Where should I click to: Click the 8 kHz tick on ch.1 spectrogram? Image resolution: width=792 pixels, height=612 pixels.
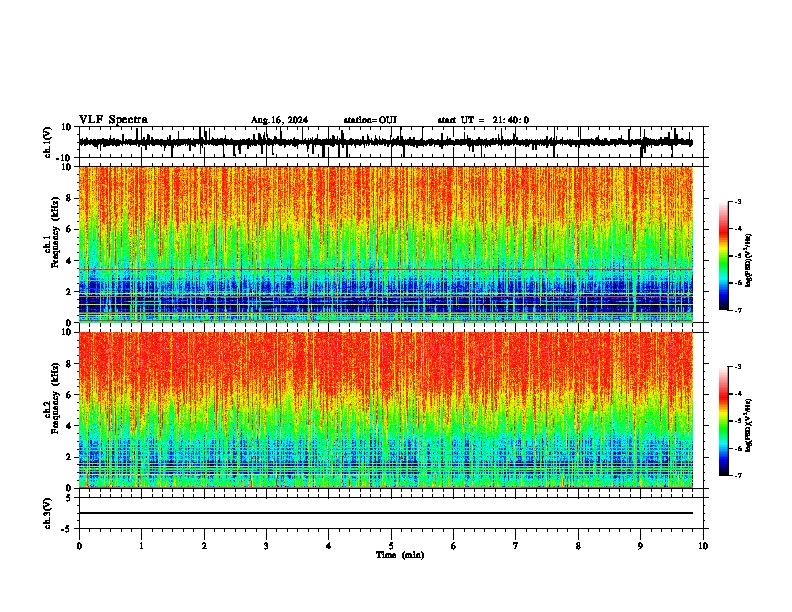70,198
